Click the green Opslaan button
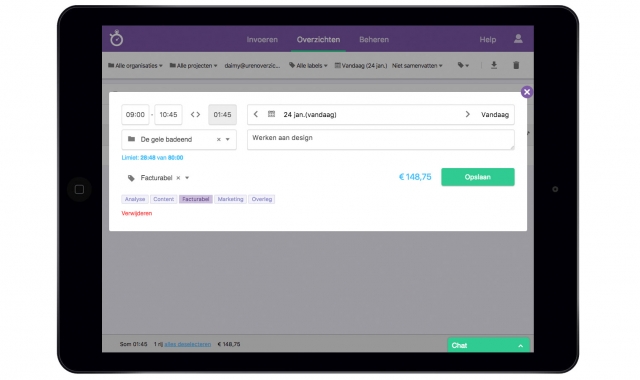This screenshot has height=380, width=640. click(478, 177)
